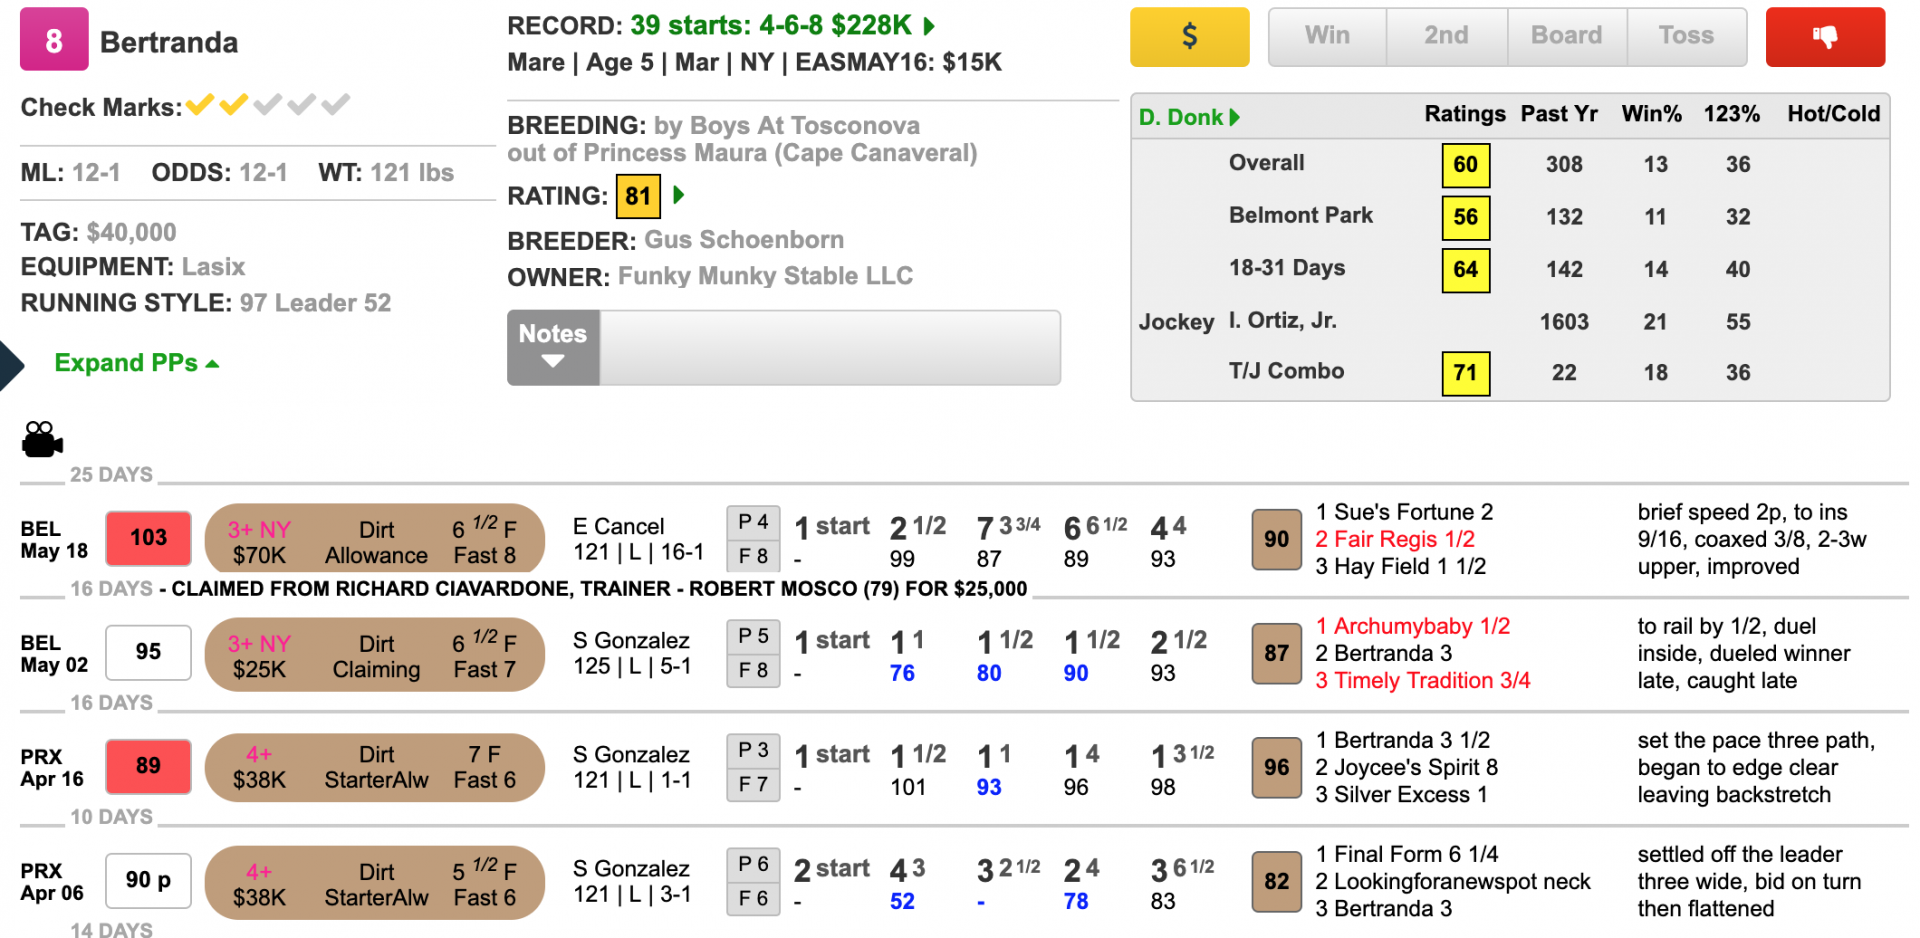Select the Board tab
Viewport: 1920px width, 938px height.
[x=1566, y=37]
